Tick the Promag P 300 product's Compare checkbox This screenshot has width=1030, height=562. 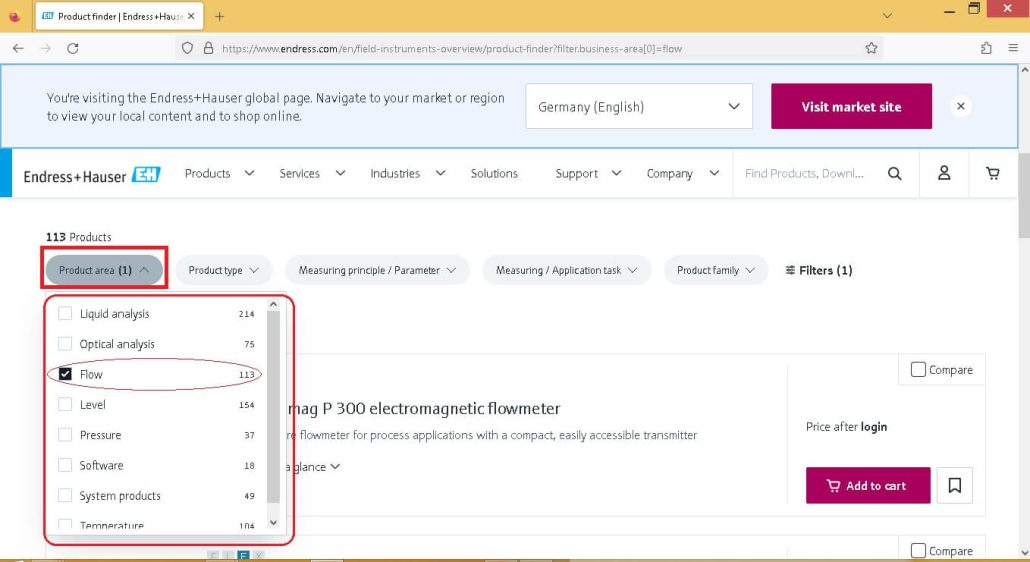coord(918,370)
